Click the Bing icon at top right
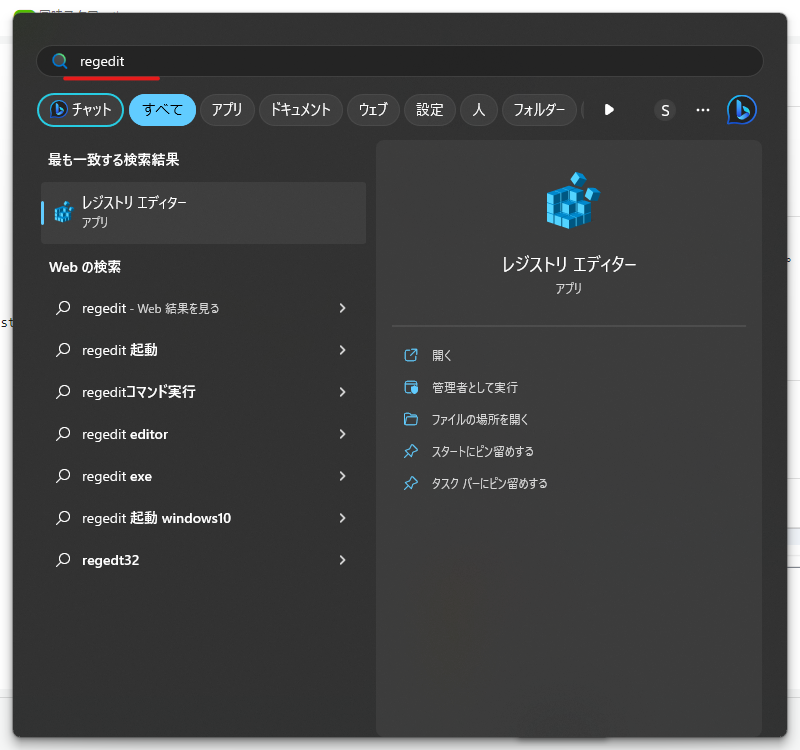 click(x=740, y=110)
